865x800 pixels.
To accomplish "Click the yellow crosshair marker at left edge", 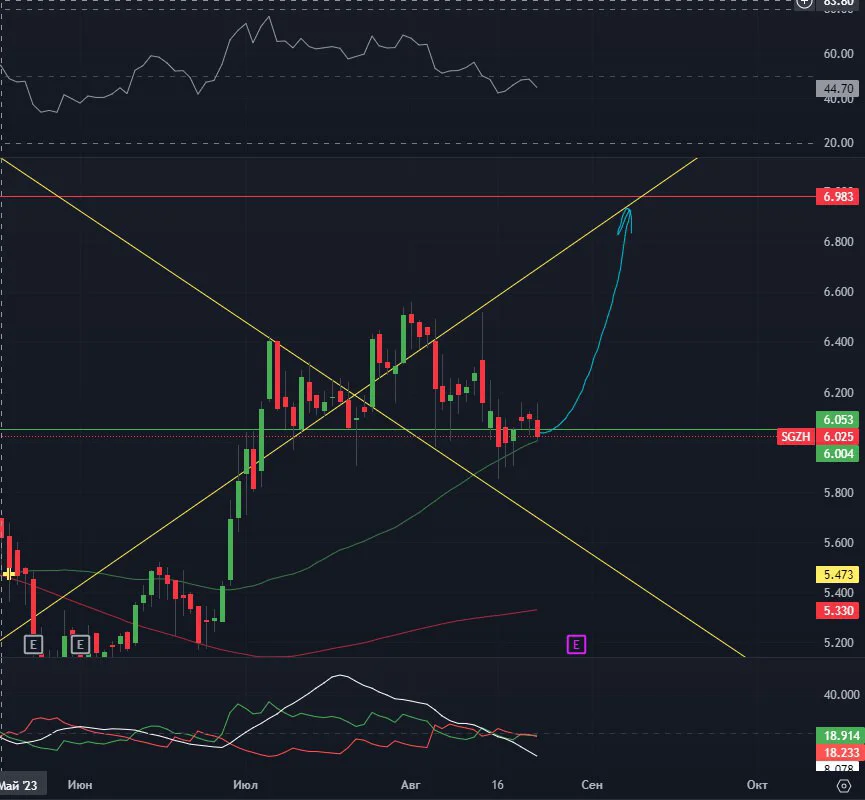I will coord(8,574).
